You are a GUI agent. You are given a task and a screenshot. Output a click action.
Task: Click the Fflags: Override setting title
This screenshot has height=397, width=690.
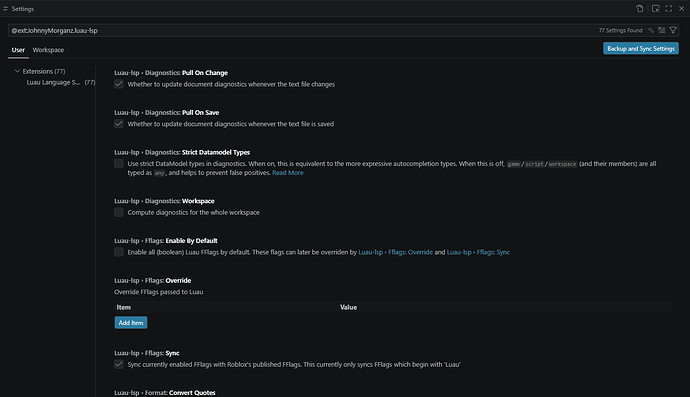(x=152, y=280)
